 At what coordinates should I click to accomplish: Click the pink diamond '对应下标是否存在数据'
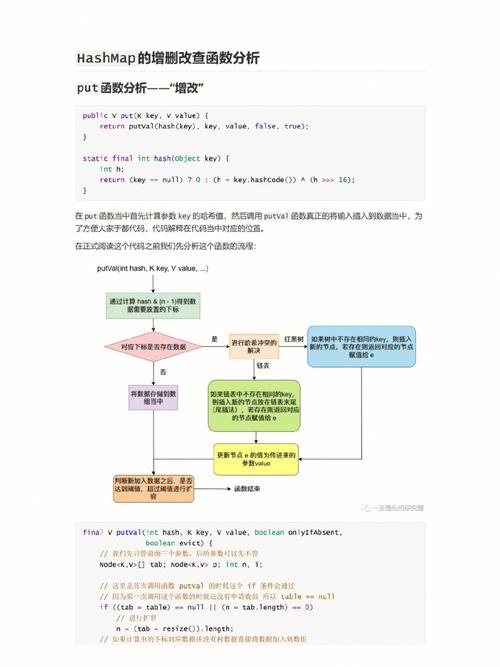coord(153,347)
